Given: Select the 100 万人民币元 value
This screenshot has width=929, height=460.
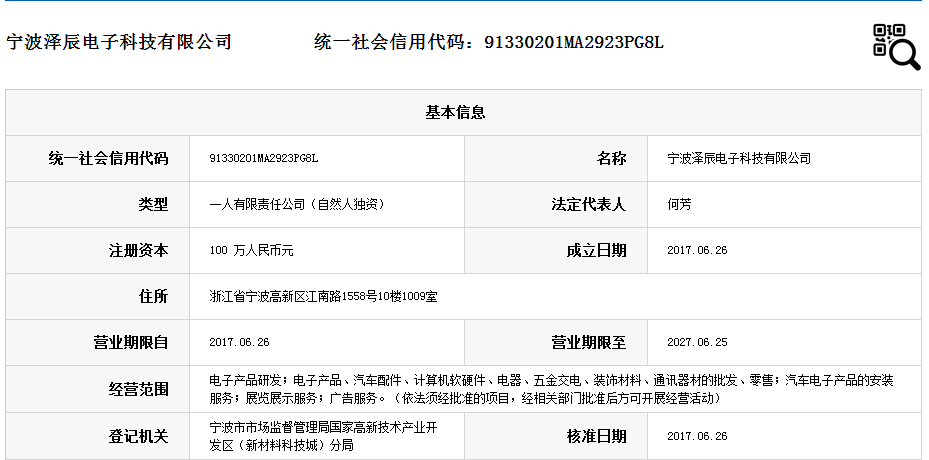Looking at the screenshot, I should 251,250.
